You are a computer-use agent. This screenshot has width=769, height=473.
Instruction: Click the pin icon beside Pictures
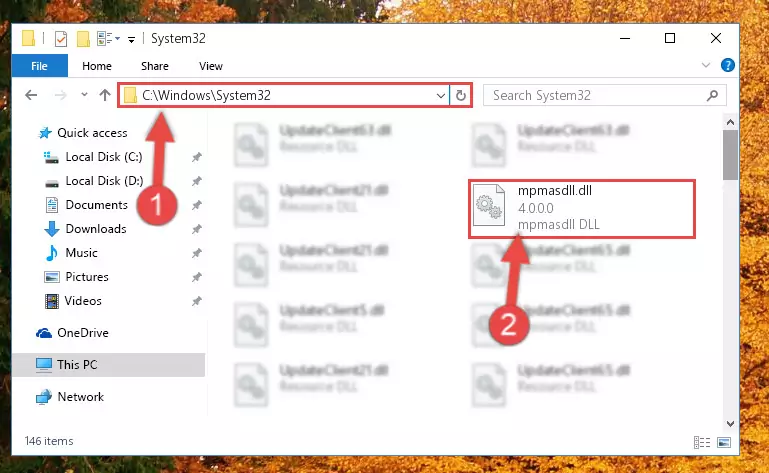(x=197, y=277)
